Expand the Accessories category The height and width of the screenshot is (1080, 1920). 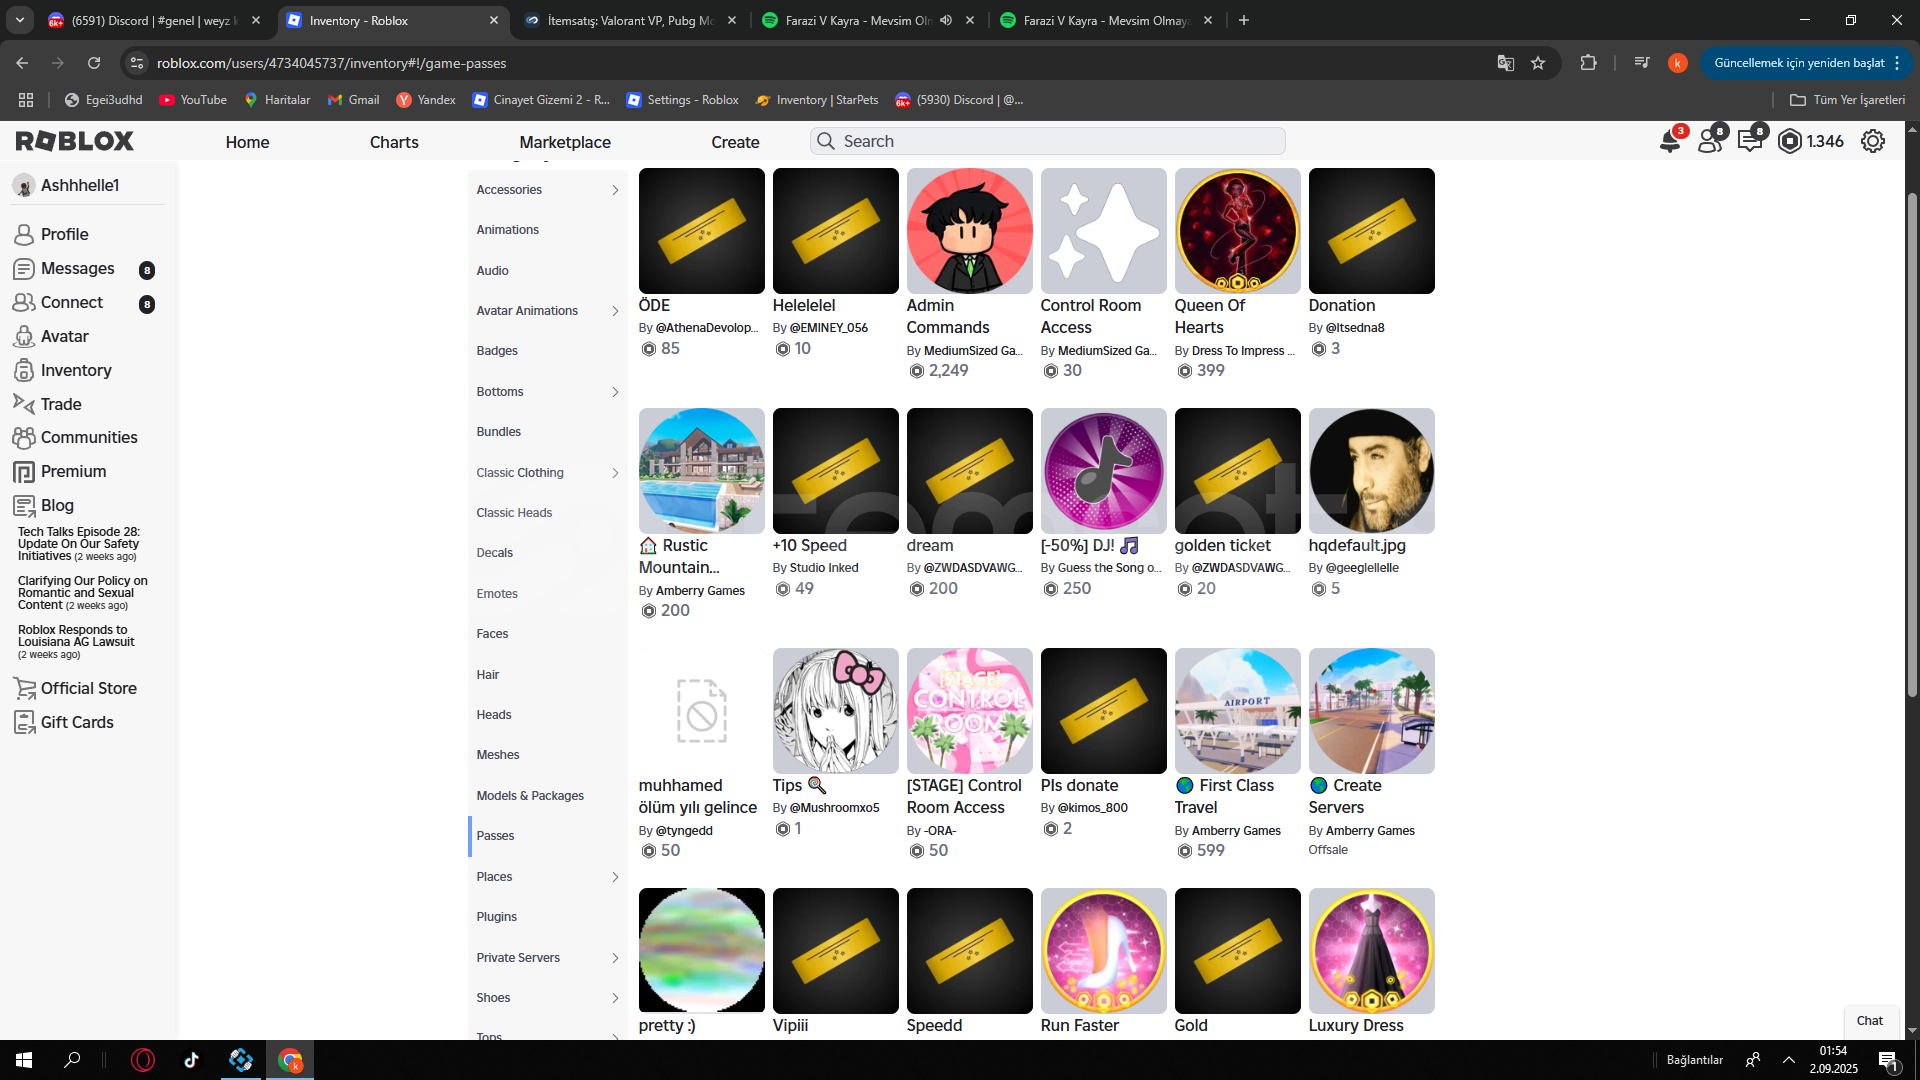(615, 190)
